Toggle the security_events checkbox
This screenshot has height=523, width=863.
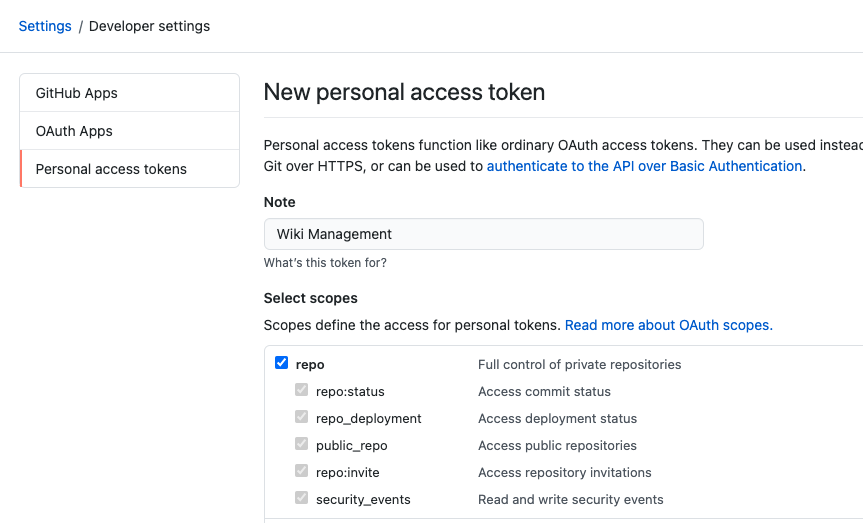coord(301,499)
